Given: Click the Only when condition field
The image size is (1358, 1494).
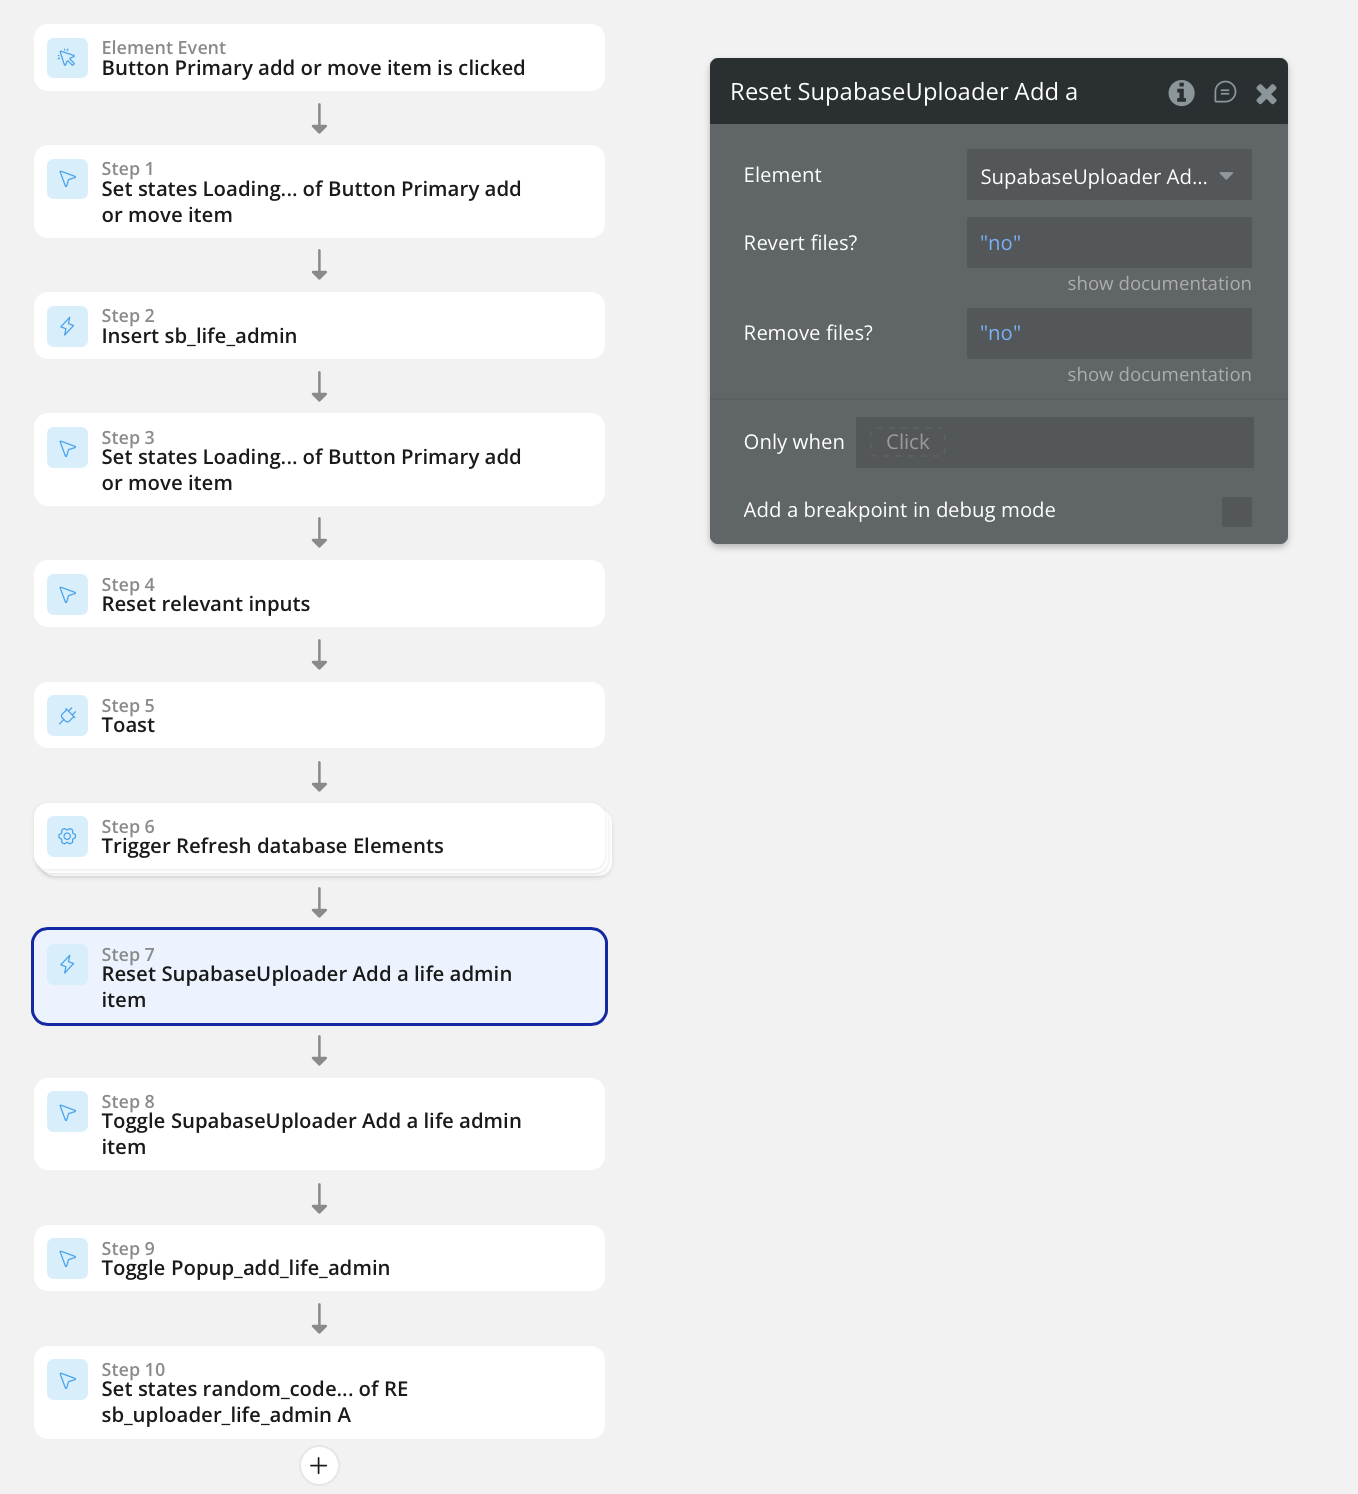Looking at the screenshot, I should (1055, 442).
